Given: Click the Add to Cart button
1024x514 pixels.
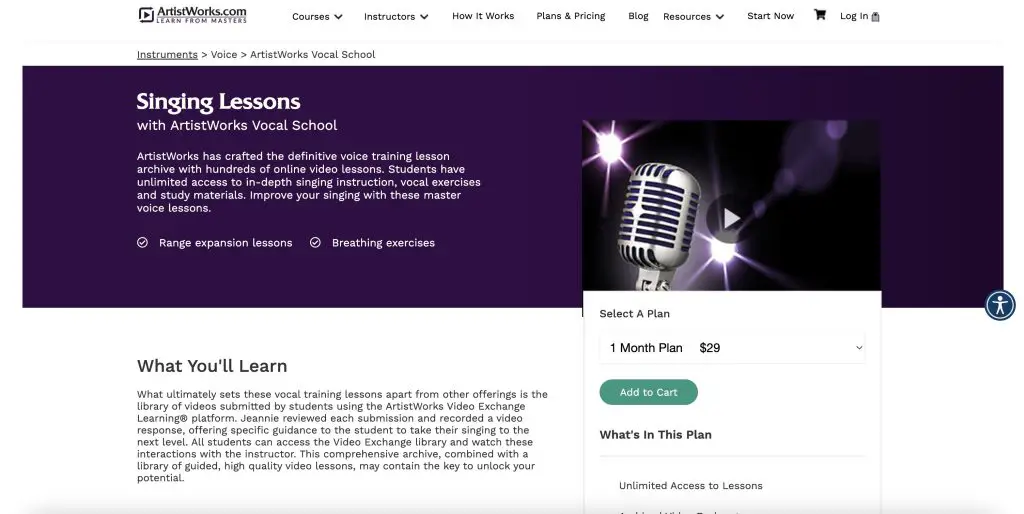Looking at the screenshot, I should click(x=648, y=392).
